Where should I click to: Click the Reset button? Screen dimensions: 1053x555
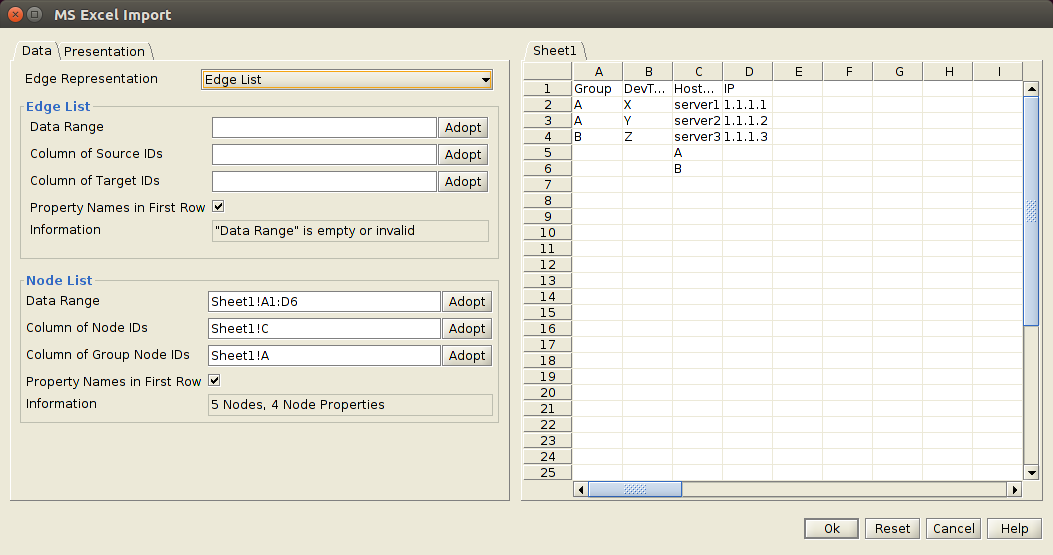892,529
